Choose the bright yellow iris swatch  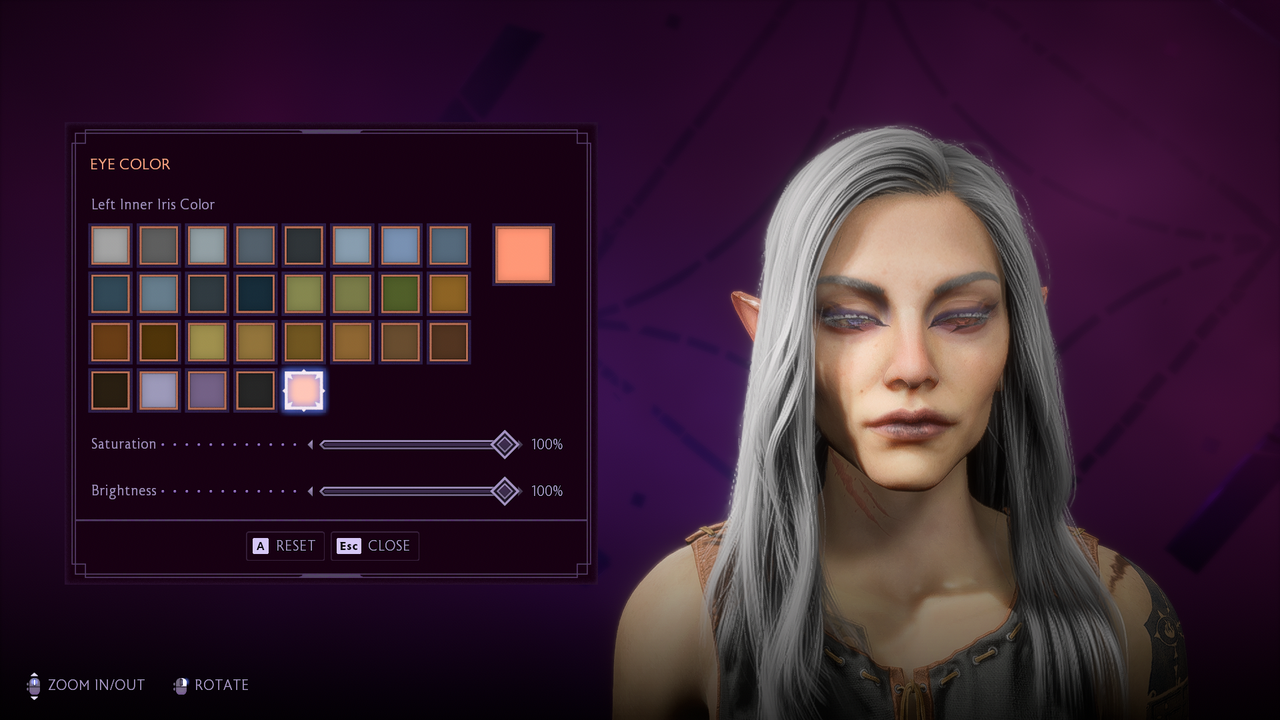(x=207, y=342)
